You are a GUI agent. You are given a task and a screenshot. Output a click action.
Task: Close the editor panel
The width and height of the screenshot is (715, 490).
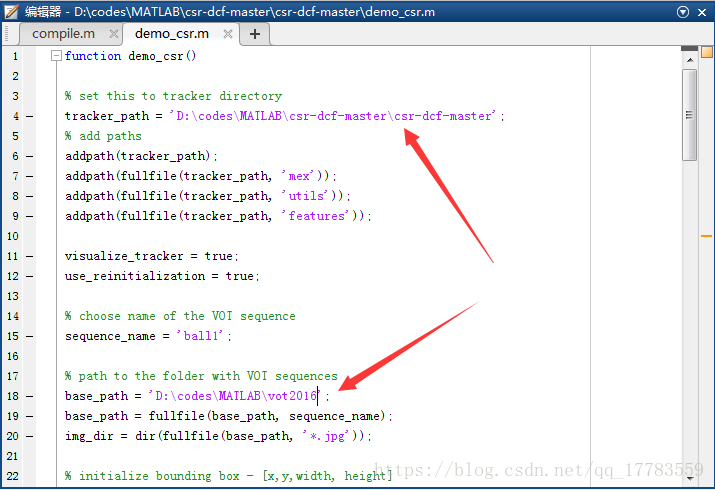[702, 12]
